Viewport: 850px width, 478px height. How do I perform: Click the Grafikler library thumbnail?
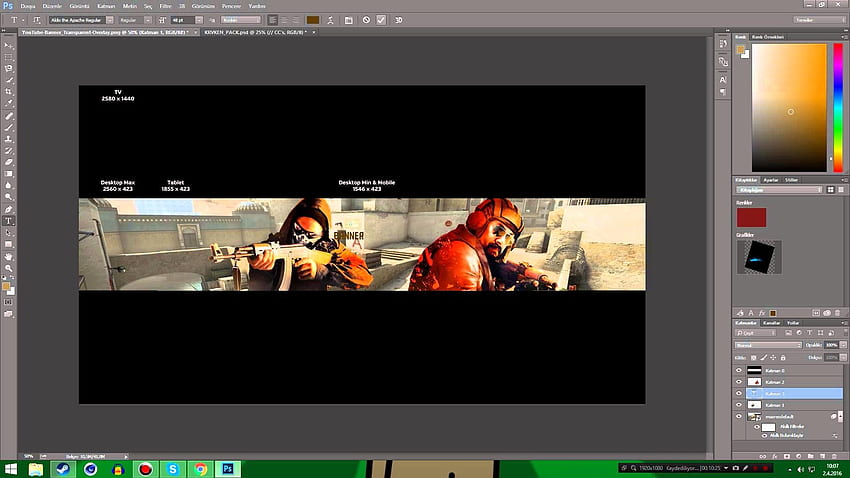(x=759, y=257)
